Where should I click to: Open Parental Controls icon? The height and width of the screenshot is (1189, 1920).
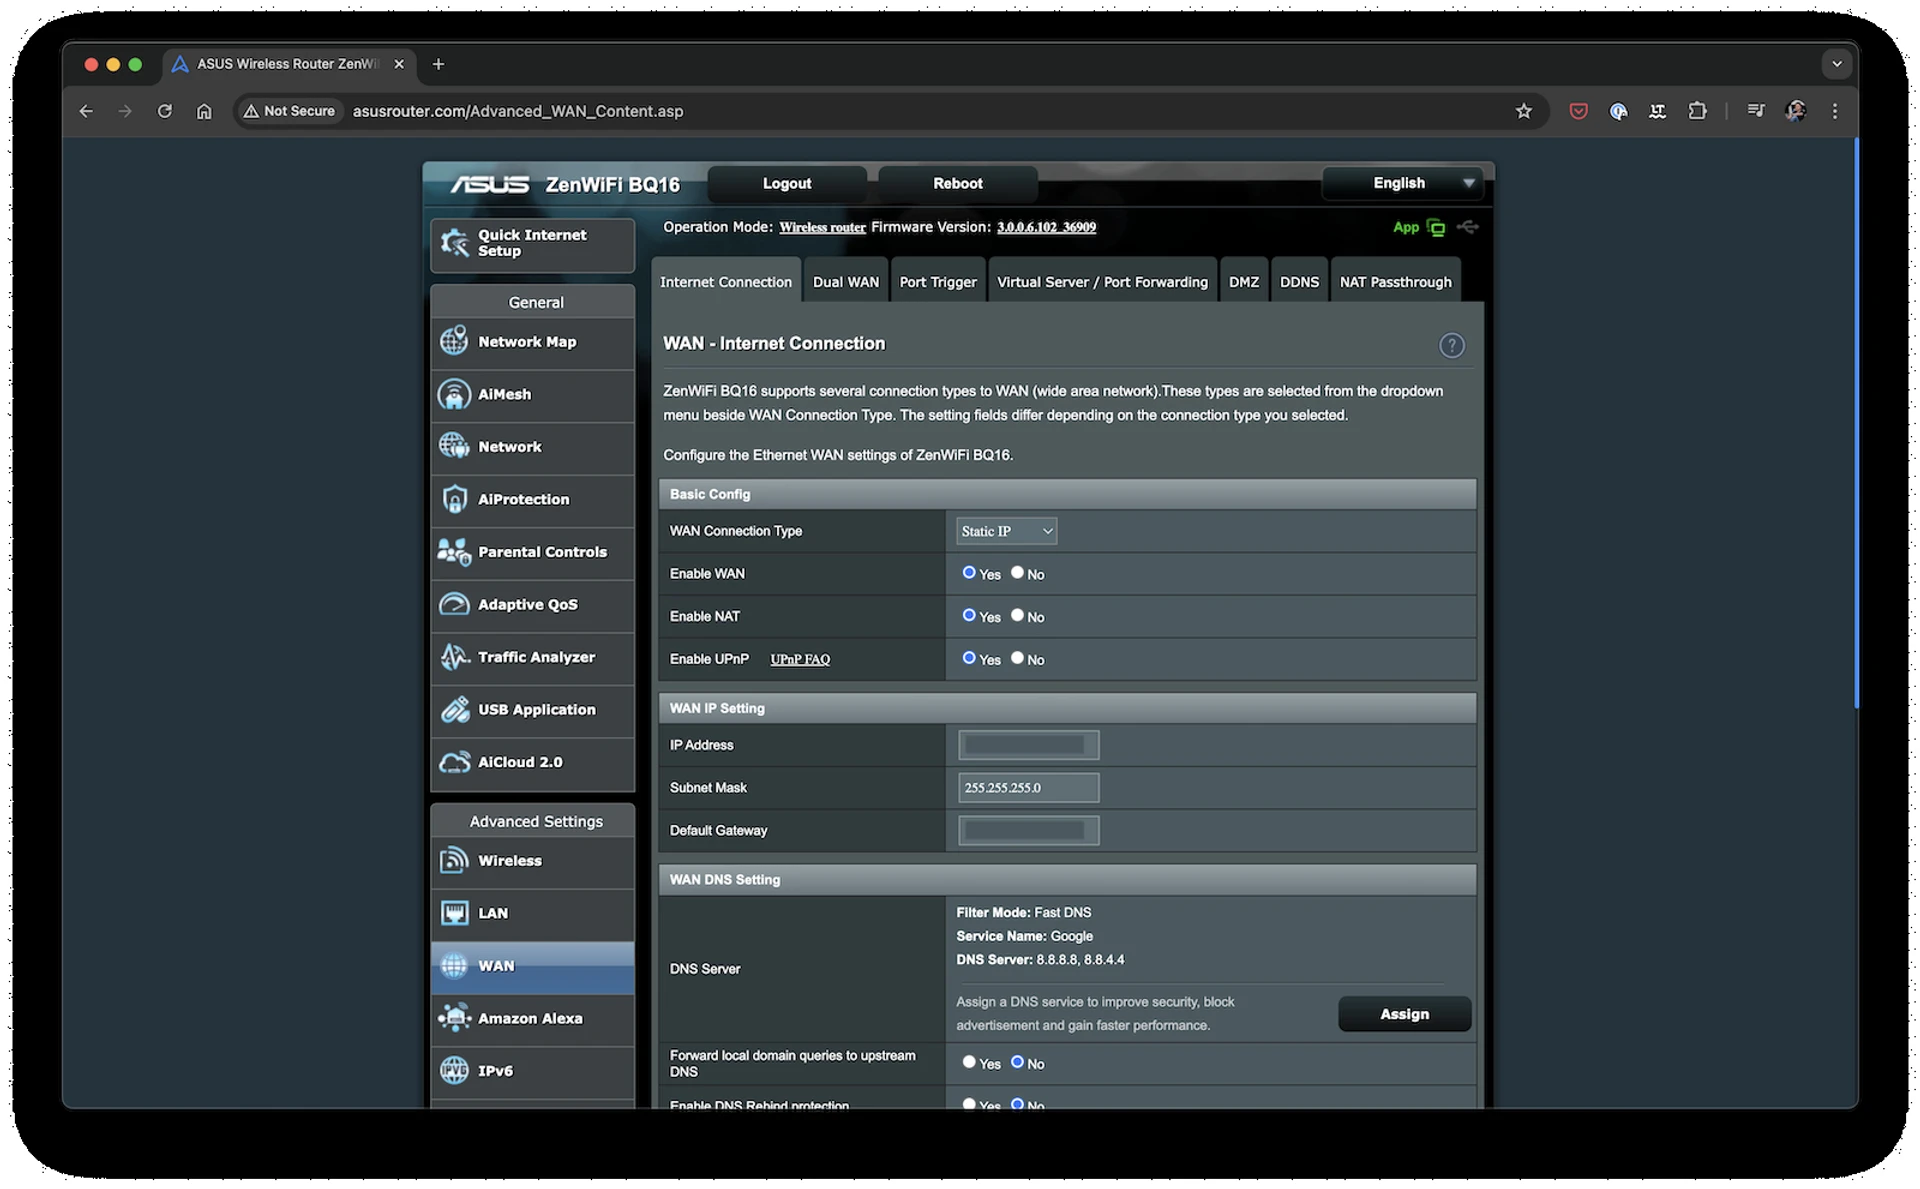454,551
